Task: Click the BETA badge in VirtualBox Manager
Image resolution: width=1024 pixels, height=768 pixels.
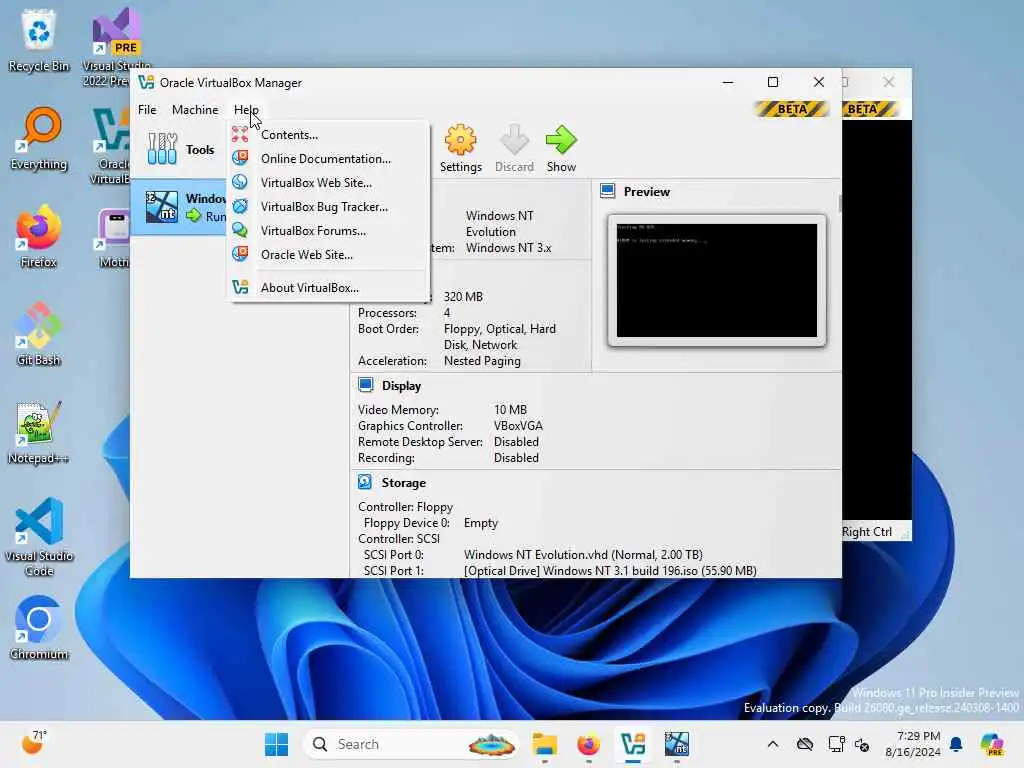Action: 792,109
